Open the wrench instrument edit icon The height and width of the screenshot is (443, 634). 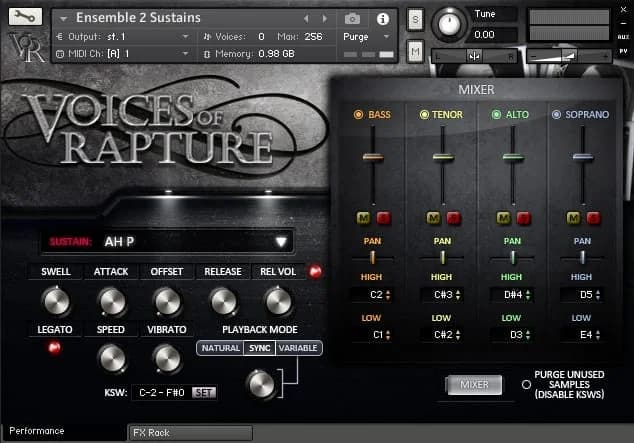(25, 17)
